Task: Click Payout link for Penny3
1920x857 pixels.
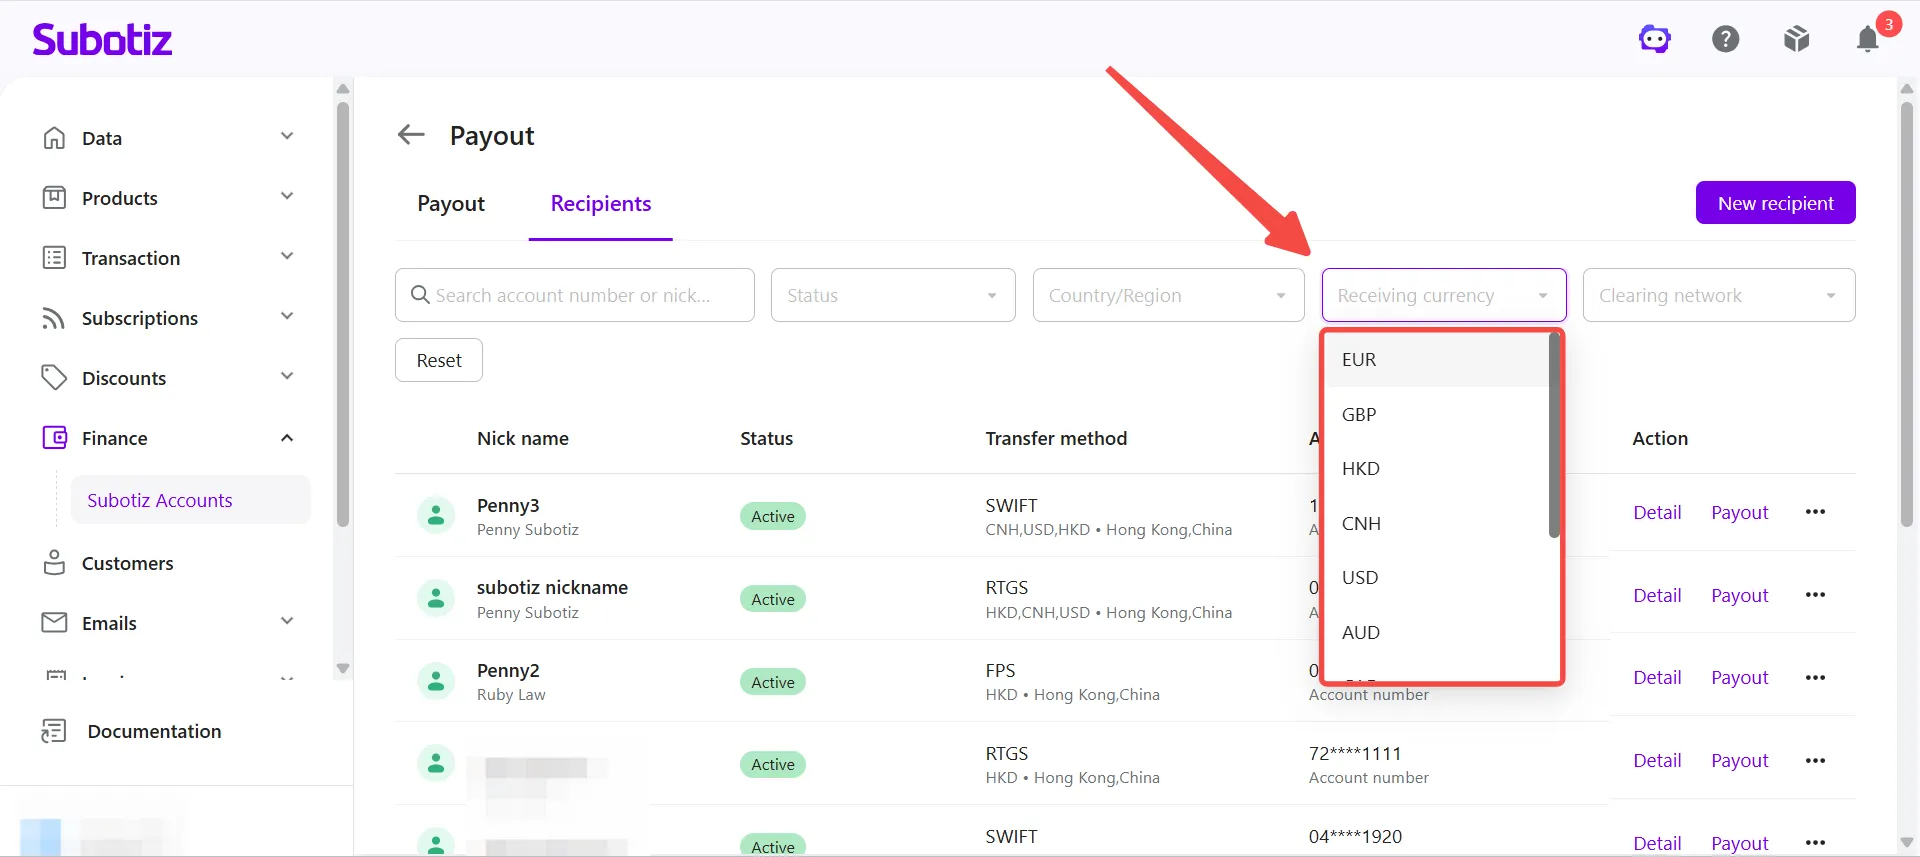Action: [1740, 512]
